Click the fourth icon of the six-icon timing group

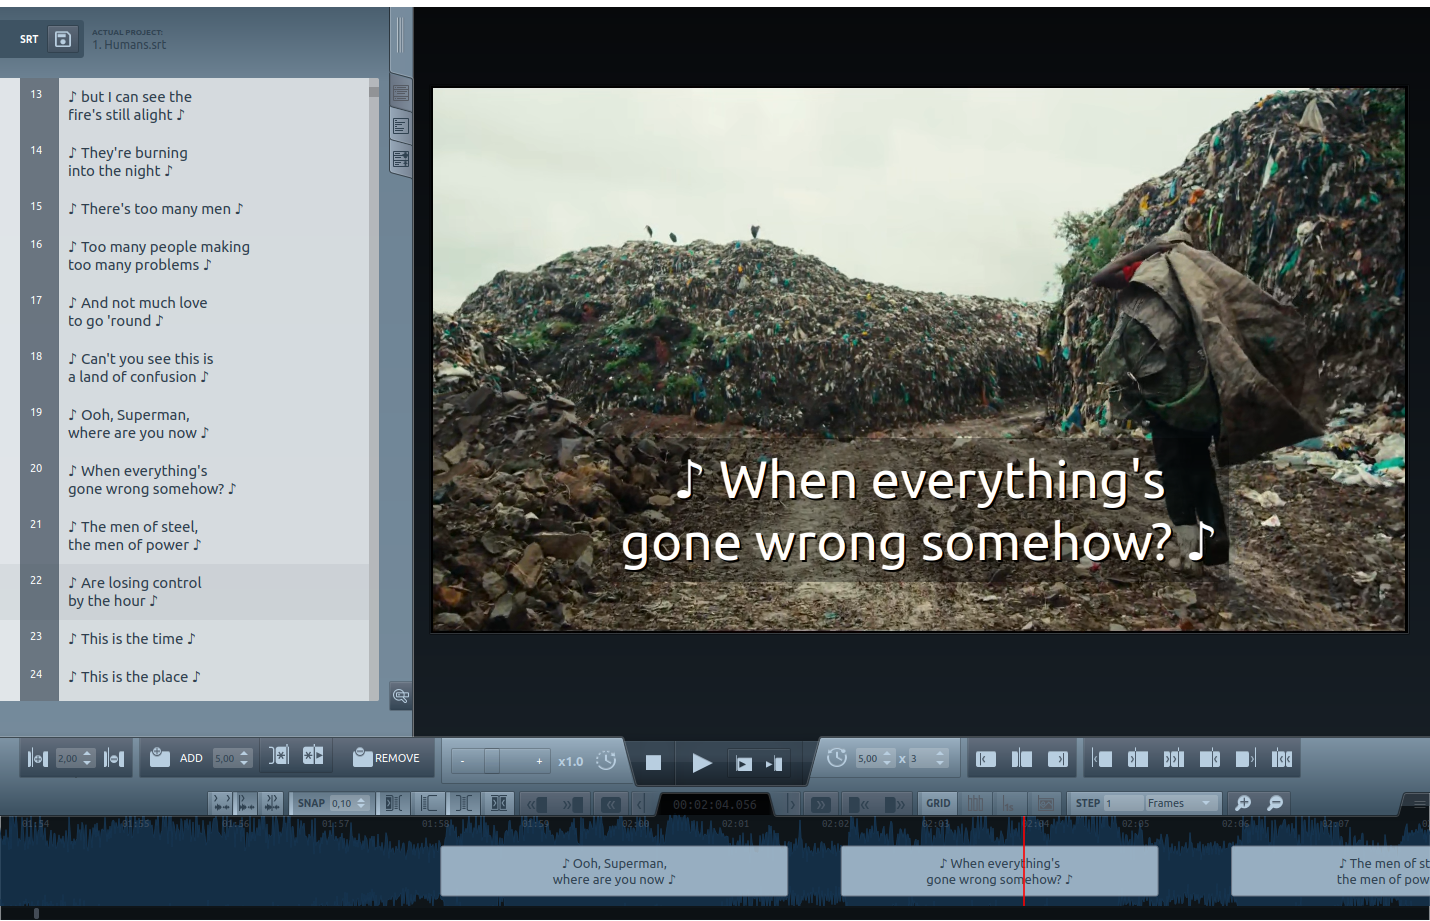pyautogui.click(x=1210, y=759)
